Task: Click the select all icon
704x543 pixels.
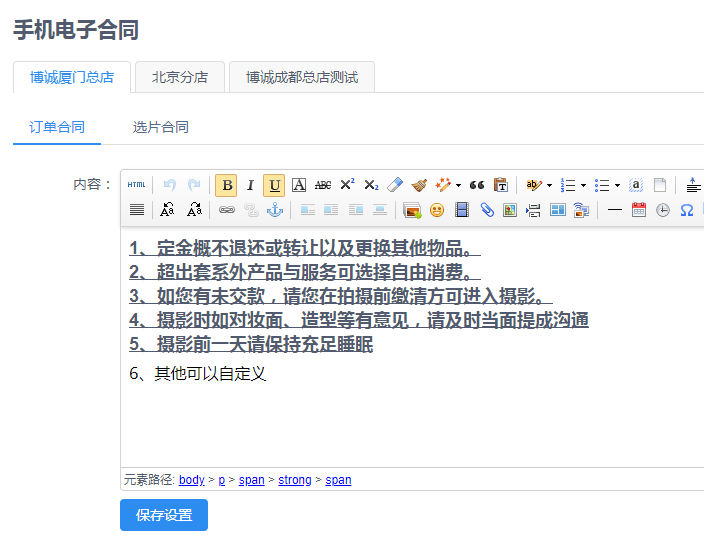Action: click(636, 185)
